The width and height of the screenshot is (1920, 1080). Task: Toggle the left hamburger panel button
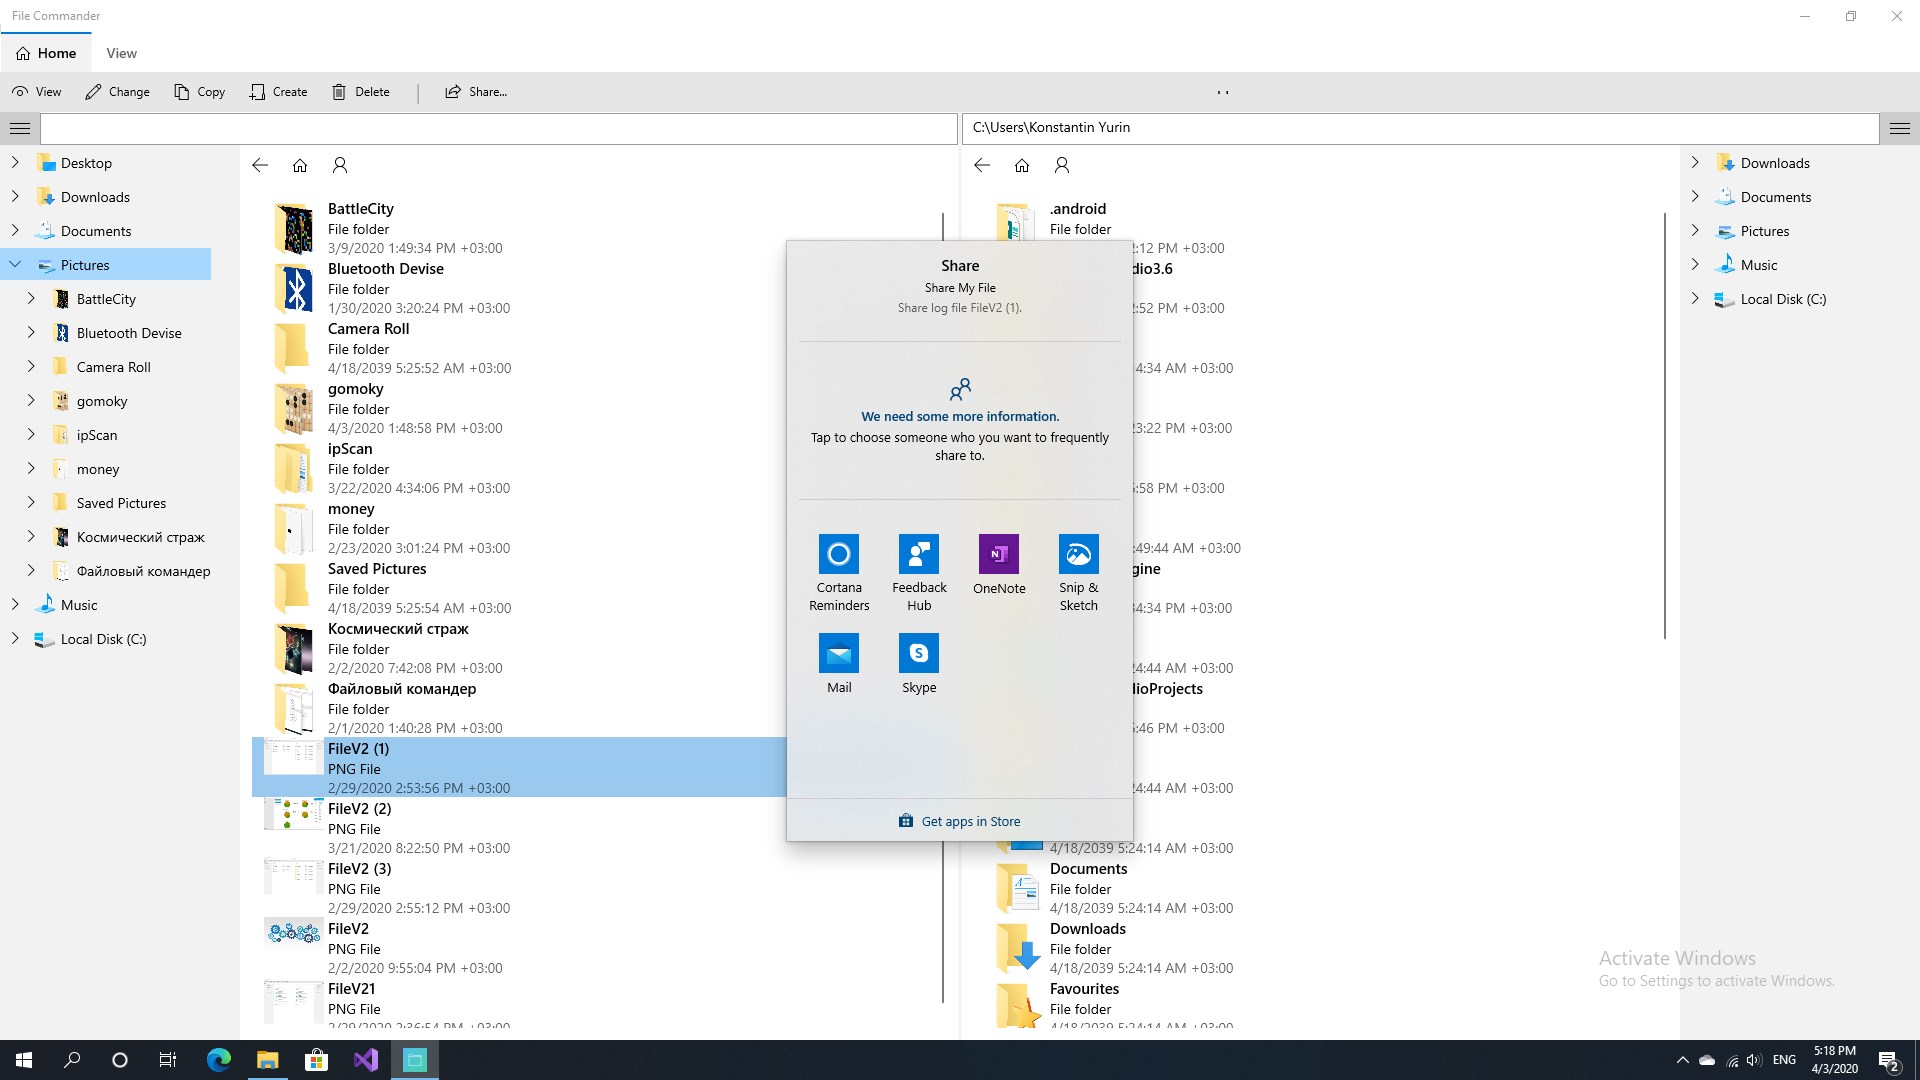point(19,128)
